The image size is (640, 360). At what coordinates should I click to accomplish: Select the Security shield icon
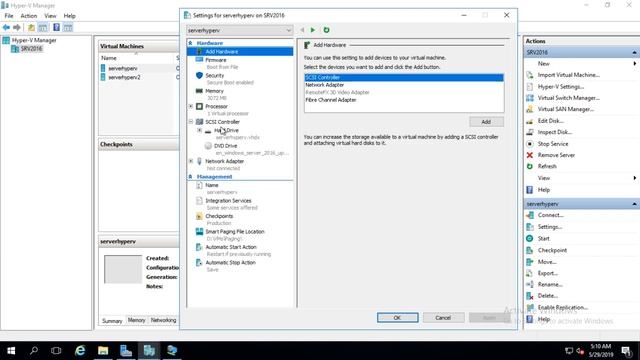click(x=199, y=76)
